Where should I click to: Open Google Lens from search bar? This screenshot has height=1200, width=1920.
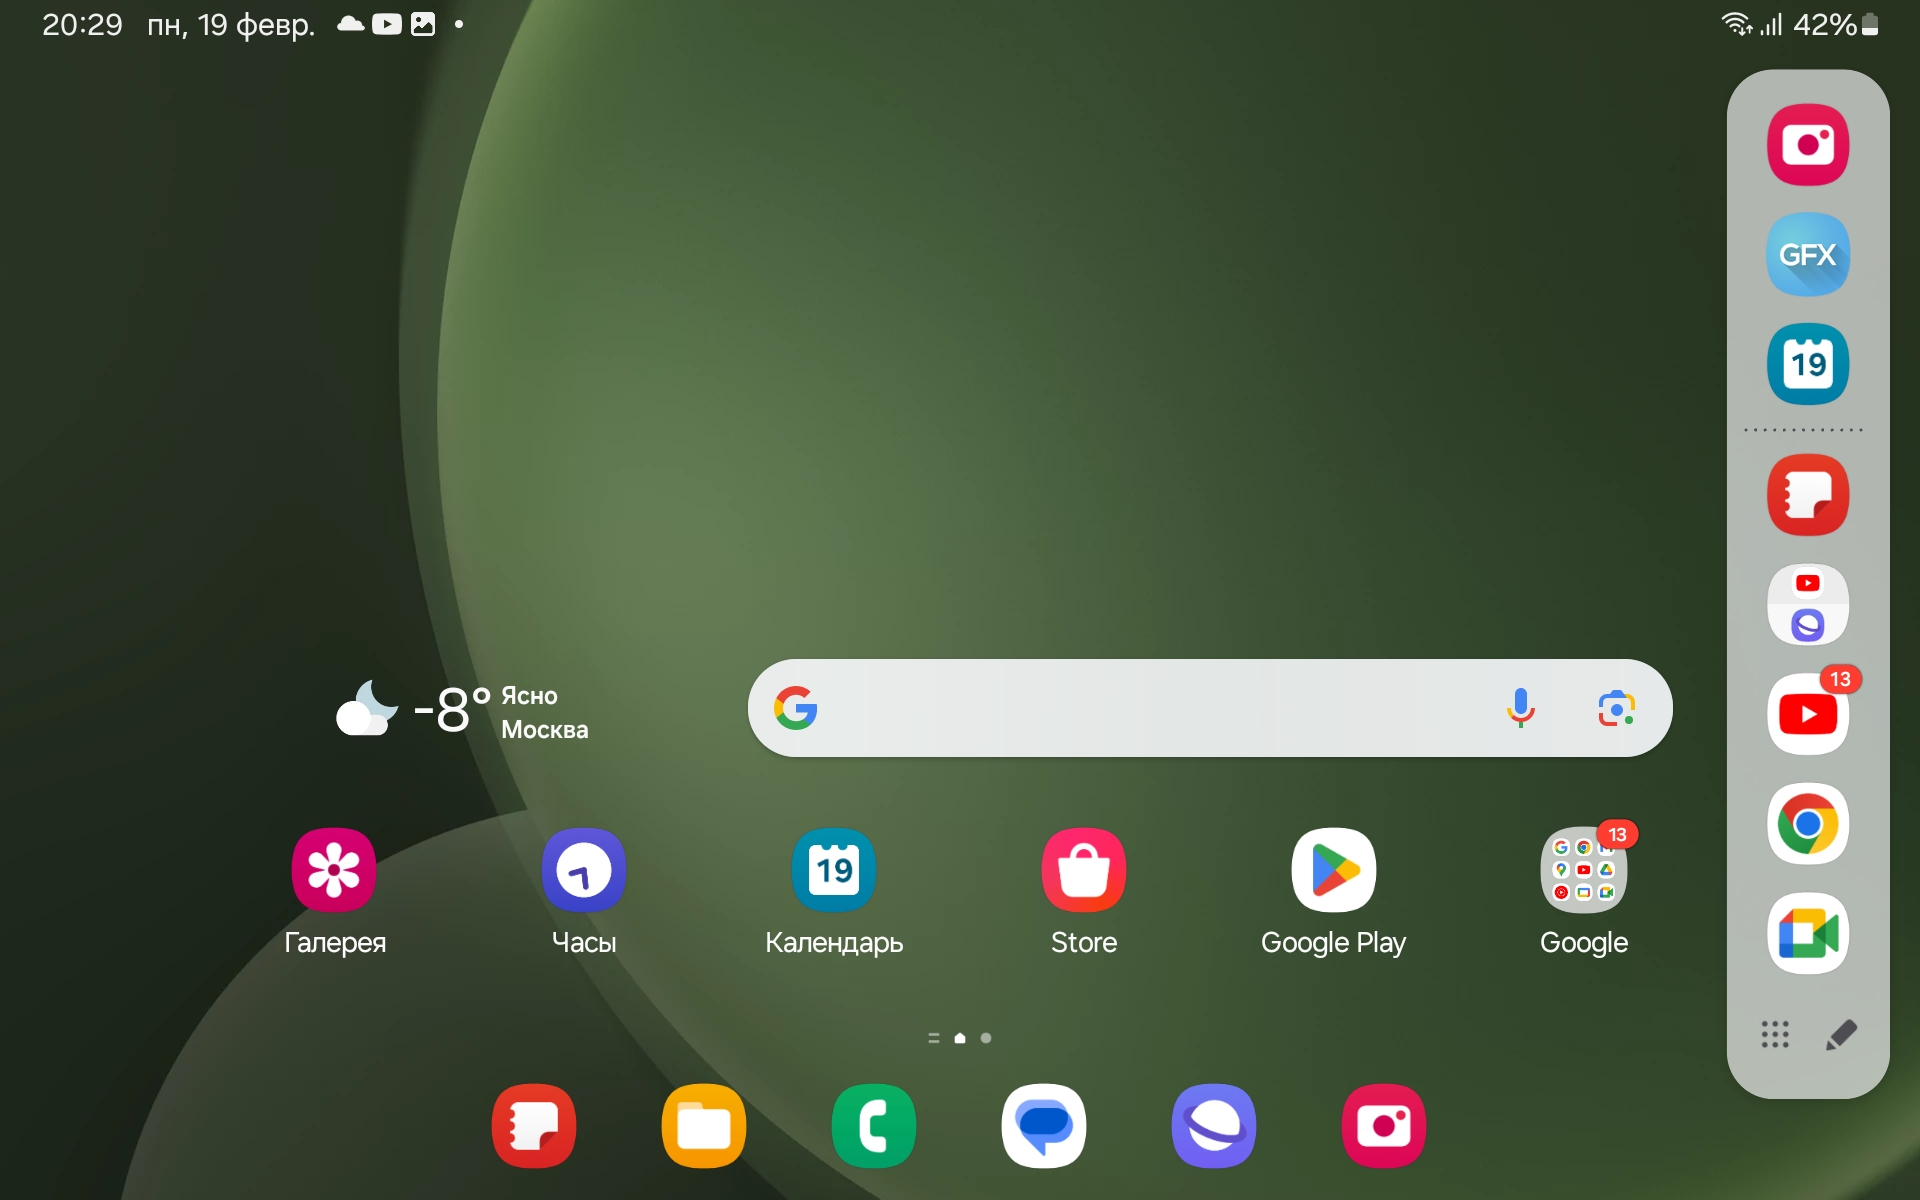coord(1616,708)
